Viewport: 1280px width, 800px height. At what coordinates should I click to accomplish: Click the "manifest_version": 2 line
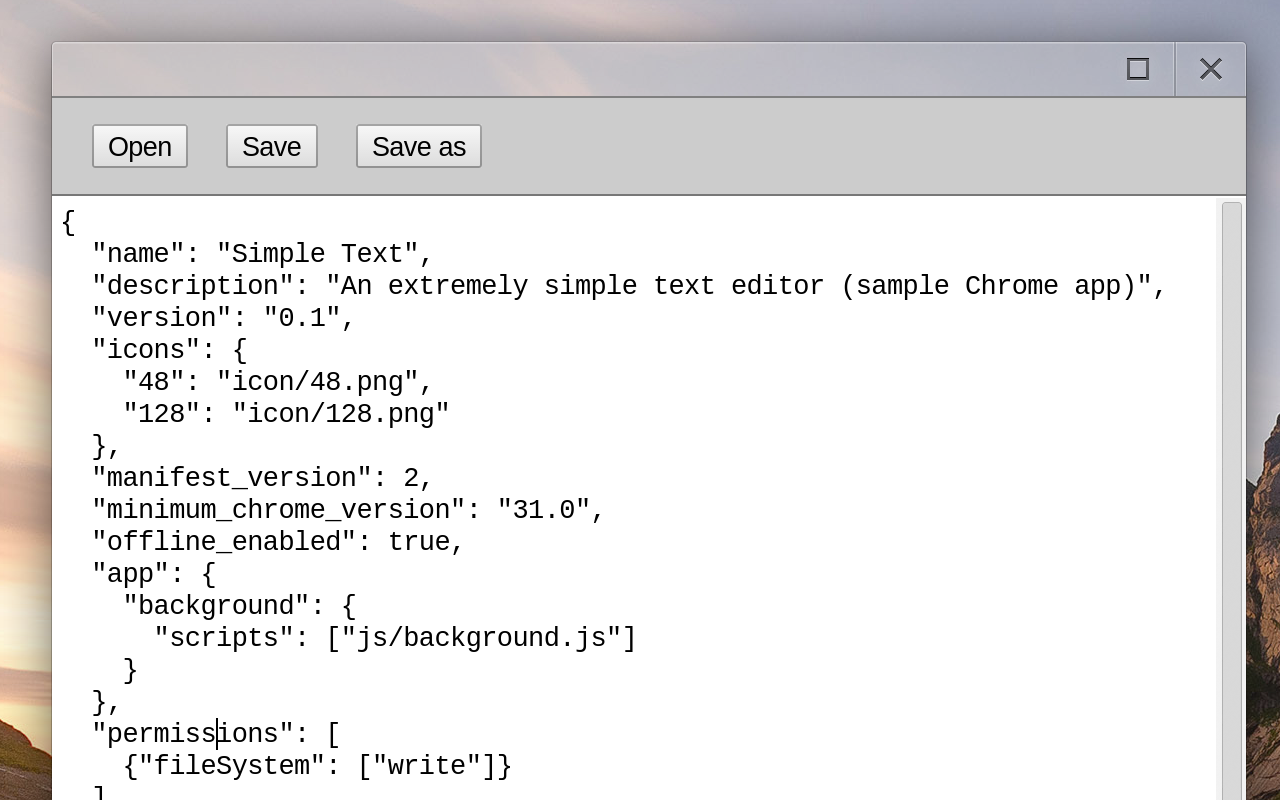tap(262, 478)
